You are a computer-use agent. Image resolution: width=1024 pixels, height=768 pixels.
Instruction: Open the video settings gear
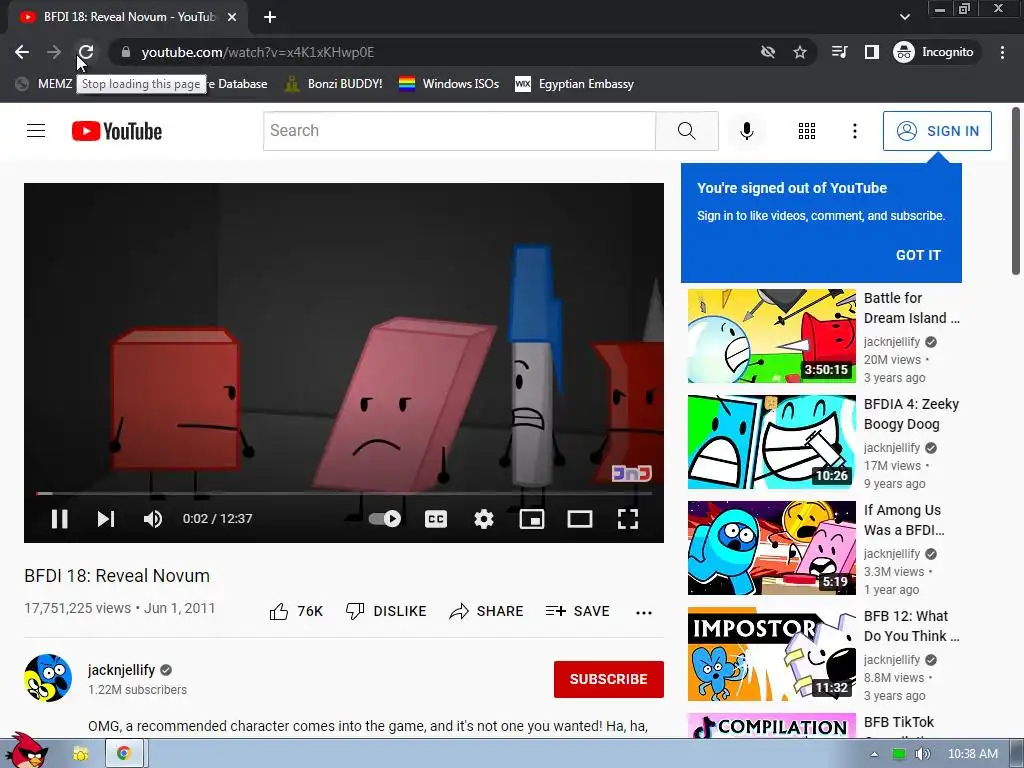484,519
